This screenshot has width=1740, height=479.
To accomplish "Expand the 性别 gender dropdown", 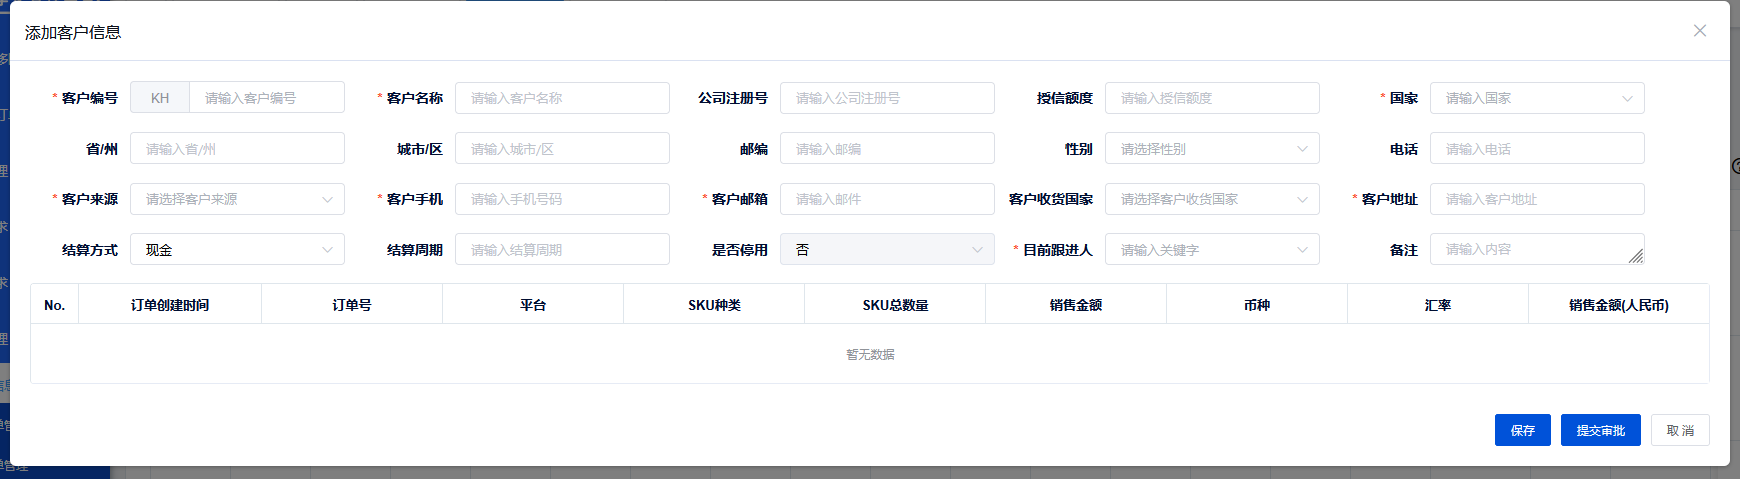I will tap(1211, 149).
